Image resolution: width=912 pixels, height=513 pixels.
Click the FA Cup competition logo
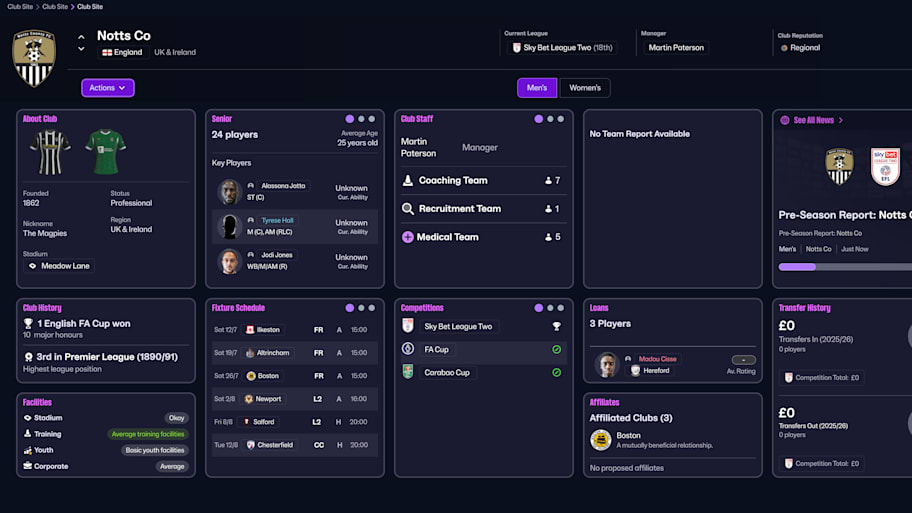tap(408, 349)
